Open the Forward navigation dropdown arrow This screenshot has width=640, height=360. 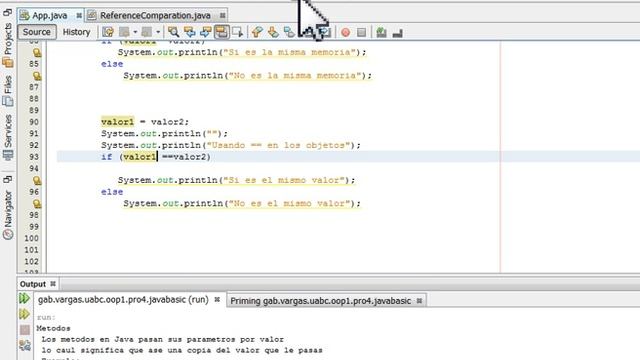[x=158, y=32]
